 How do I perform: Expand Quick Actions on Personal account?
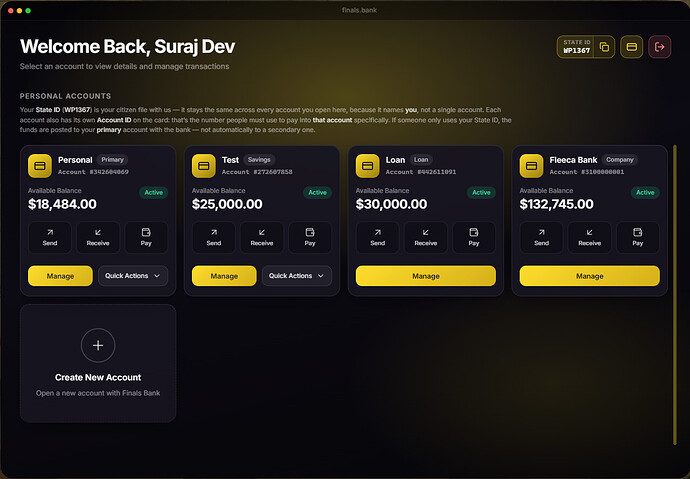[x=133, y=276]
